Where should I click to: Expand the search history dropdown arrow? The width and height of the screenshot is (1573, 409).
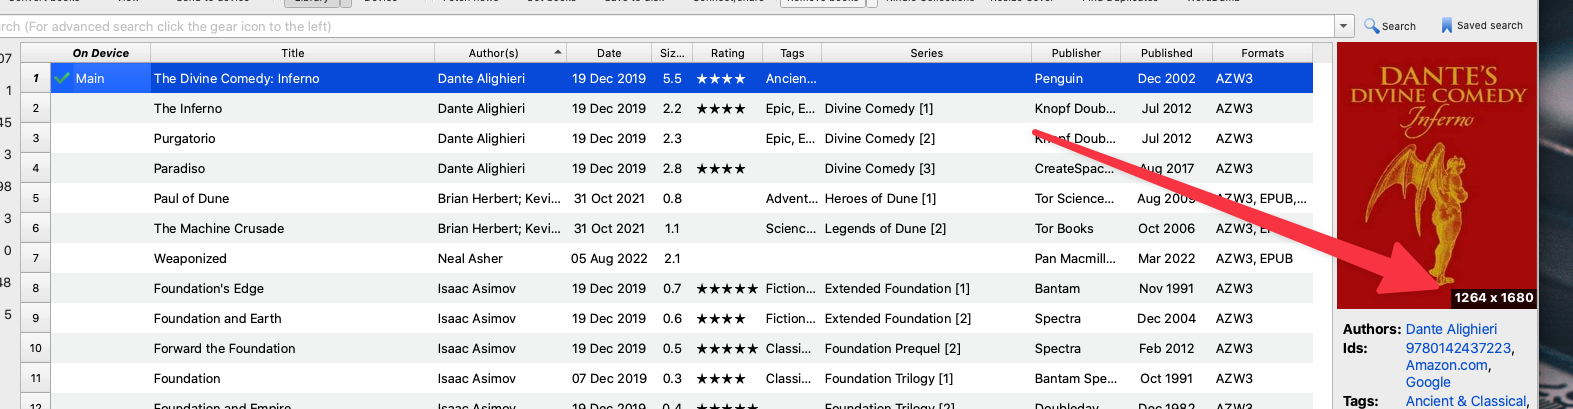click(1343, 26)
